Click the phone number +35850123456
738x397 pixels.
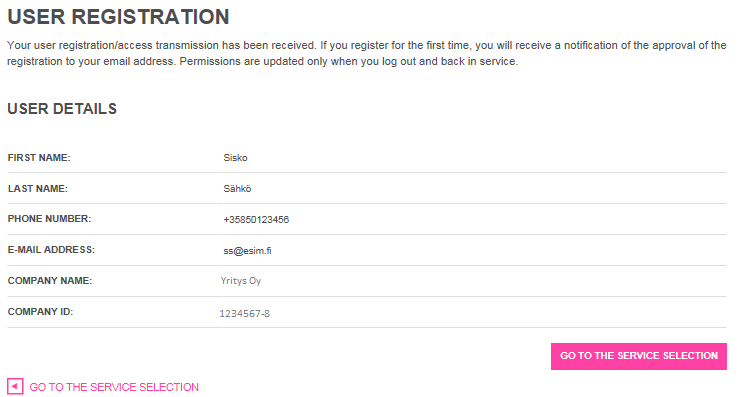tap(256, 220)
